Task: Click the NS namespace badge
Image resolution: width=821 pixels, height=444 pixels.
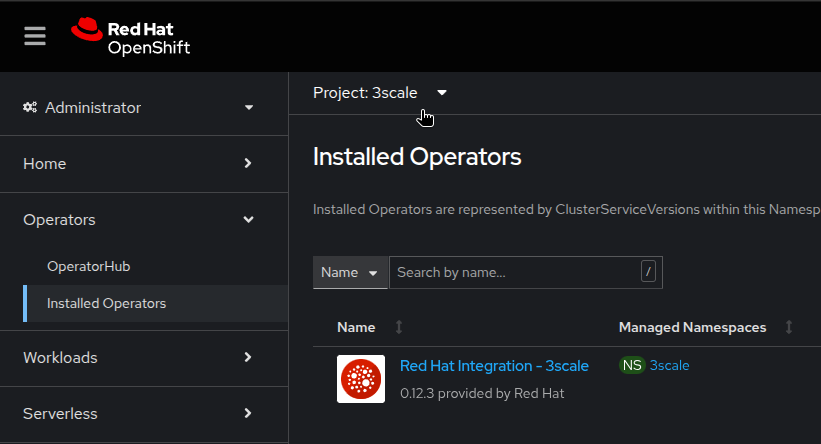Action: (x=632, y=365)
